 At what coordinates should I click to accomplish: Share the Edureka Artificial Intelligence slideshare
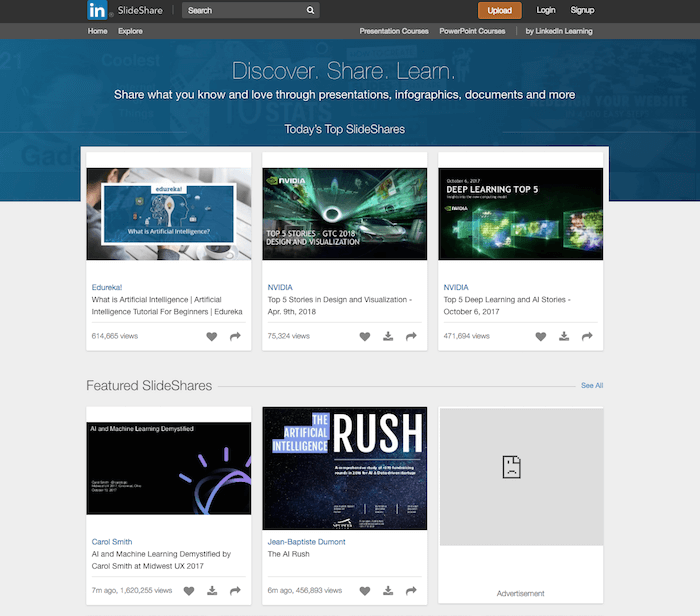(235, 336)
